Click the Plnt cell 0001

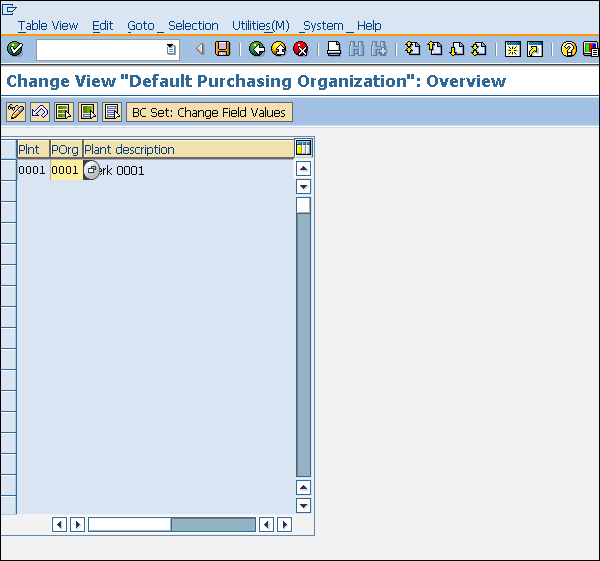[x=33, y=170]
